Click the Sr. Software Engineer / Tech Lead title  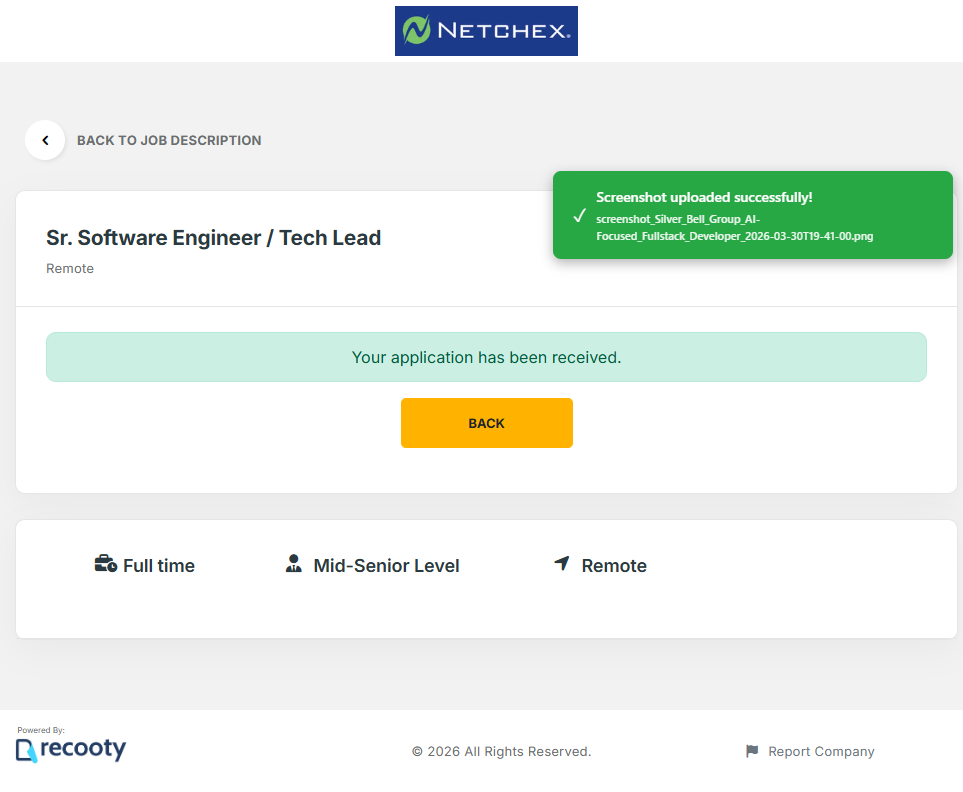(213, 238)
